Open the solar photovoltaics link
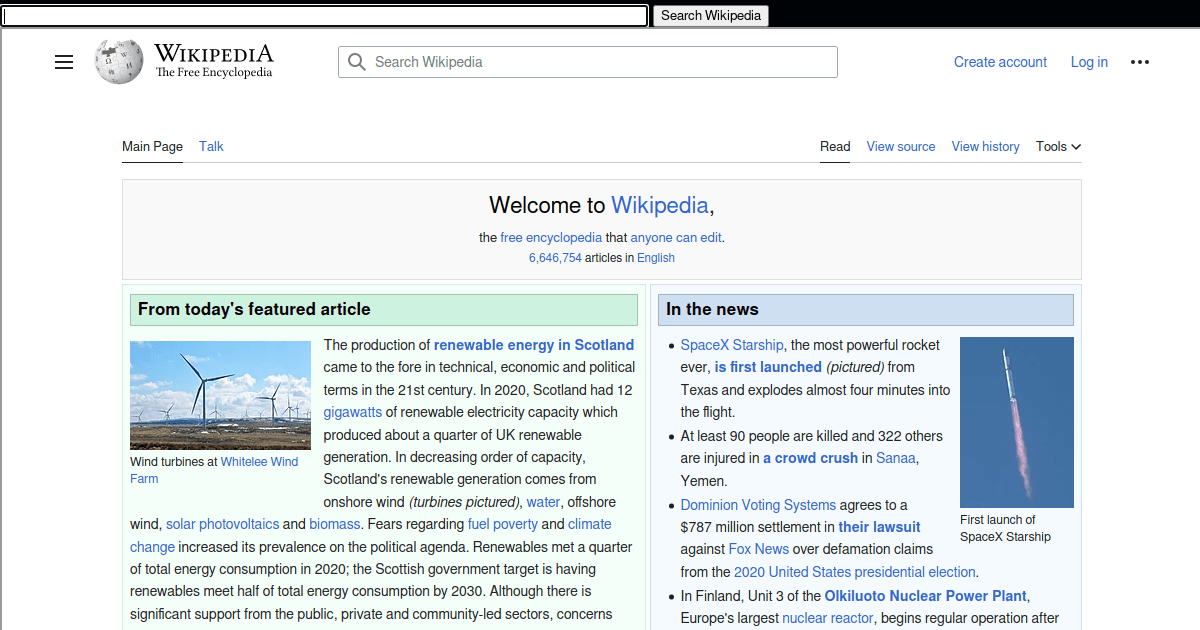The image size is (1200, 630). pyautogui.click(x=222, y=524)
